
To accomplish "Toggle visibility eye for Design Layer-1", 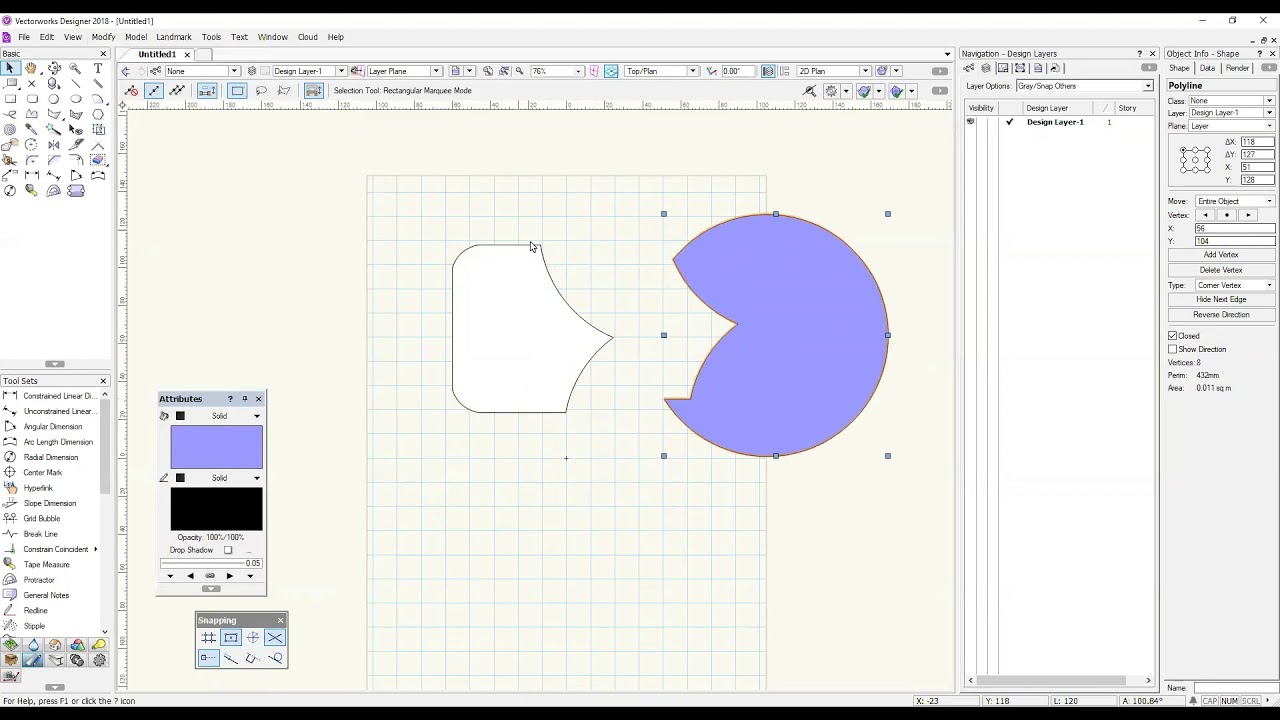I will coord(970,122).
